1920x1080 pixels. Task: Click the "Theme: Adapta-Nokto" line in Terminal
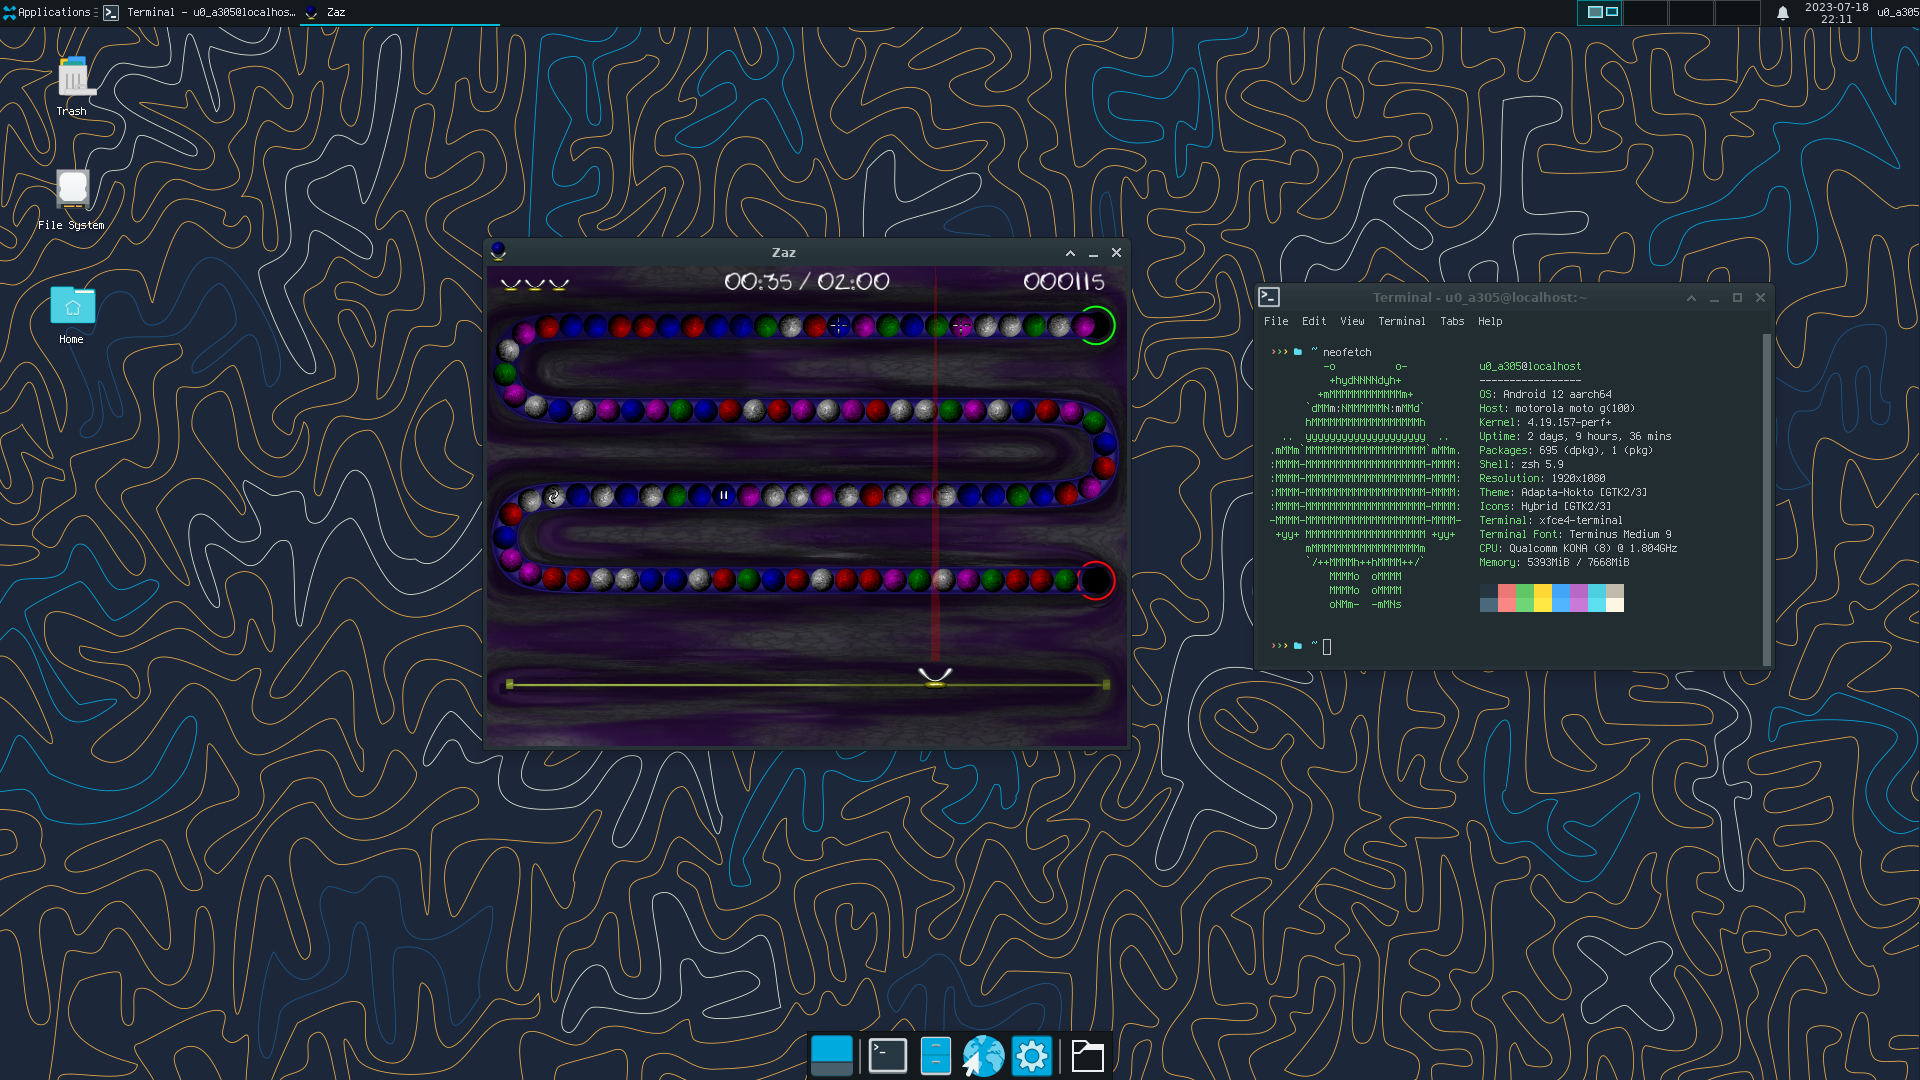(x=1563, y=492)
